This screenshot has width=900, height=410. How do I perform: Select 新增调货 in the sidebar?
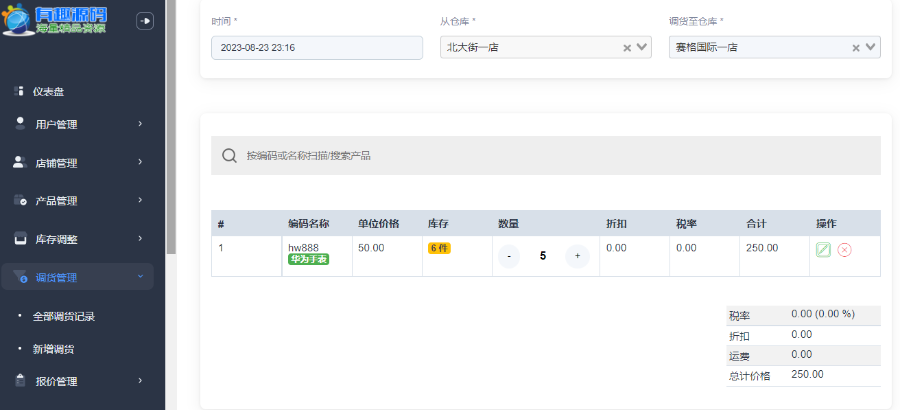[x=54, y=349]
